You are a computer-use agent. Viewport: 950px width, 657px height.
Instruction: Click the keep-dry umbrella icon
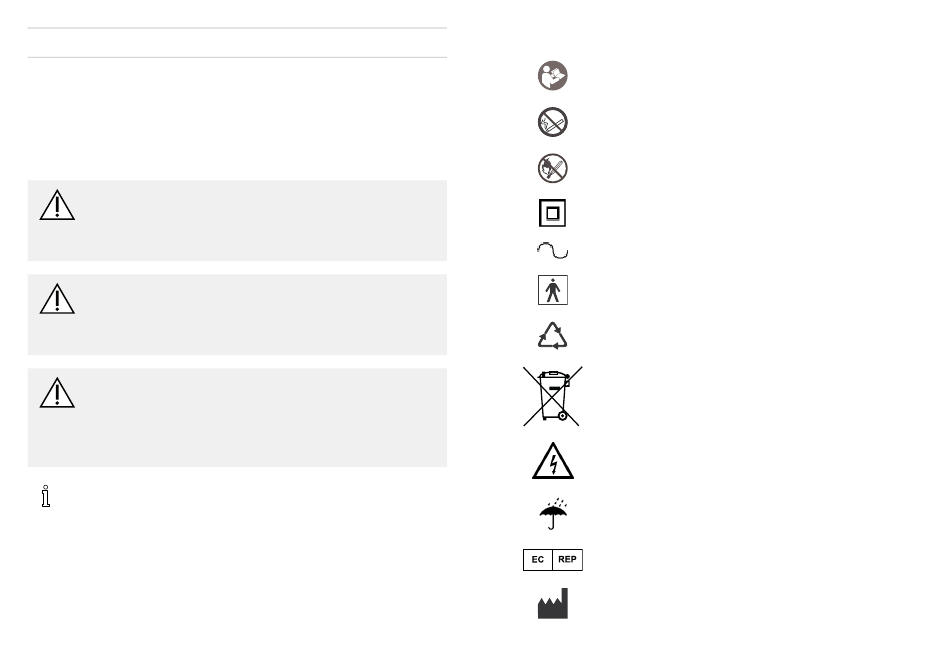tap(553, 514)
